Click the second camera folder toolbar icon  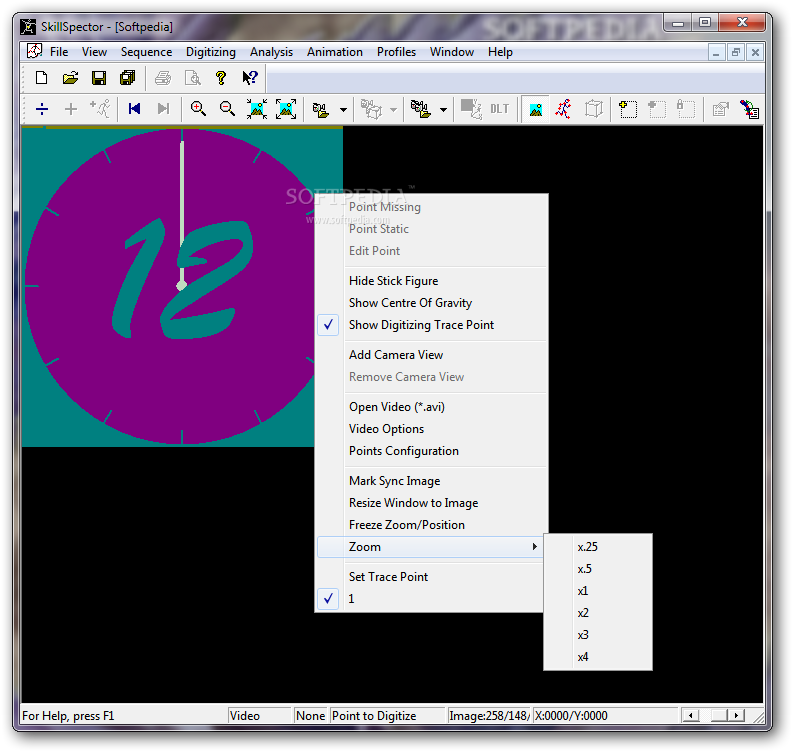point(421,109)
